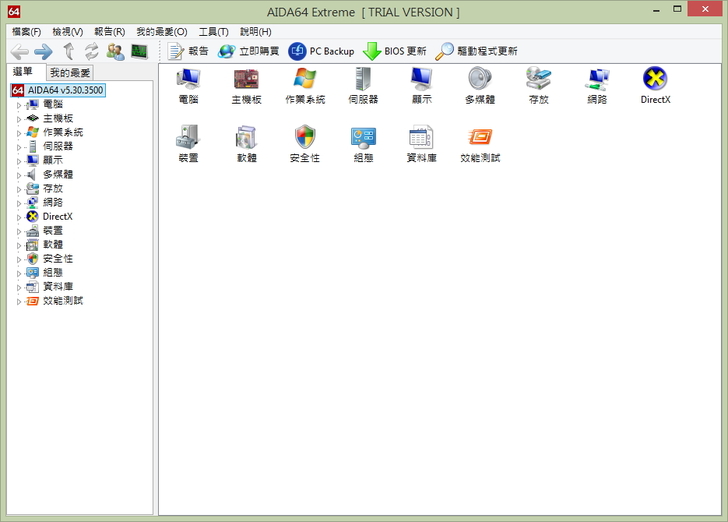Viewport: 728px width, 522px height.
Task: Click the 報告 report toolbar button
Action: (x=188, y=51)
